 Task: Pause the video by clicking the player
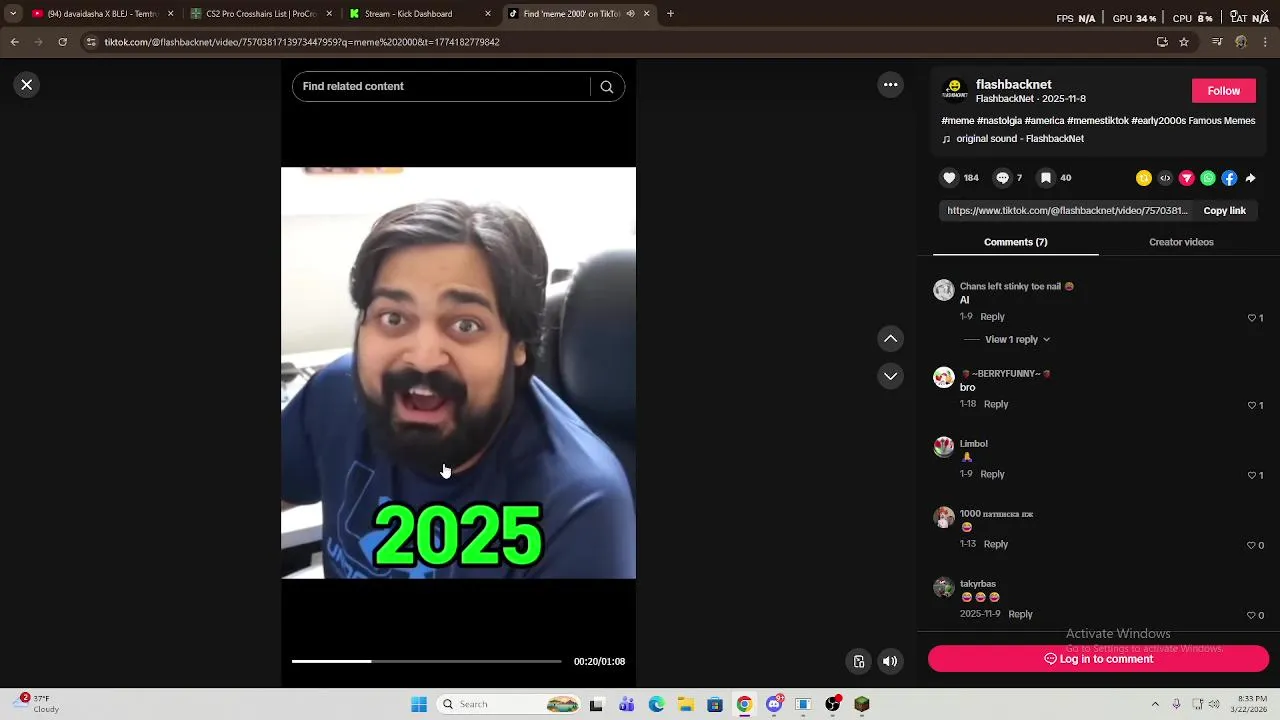(x=458, y=373)
